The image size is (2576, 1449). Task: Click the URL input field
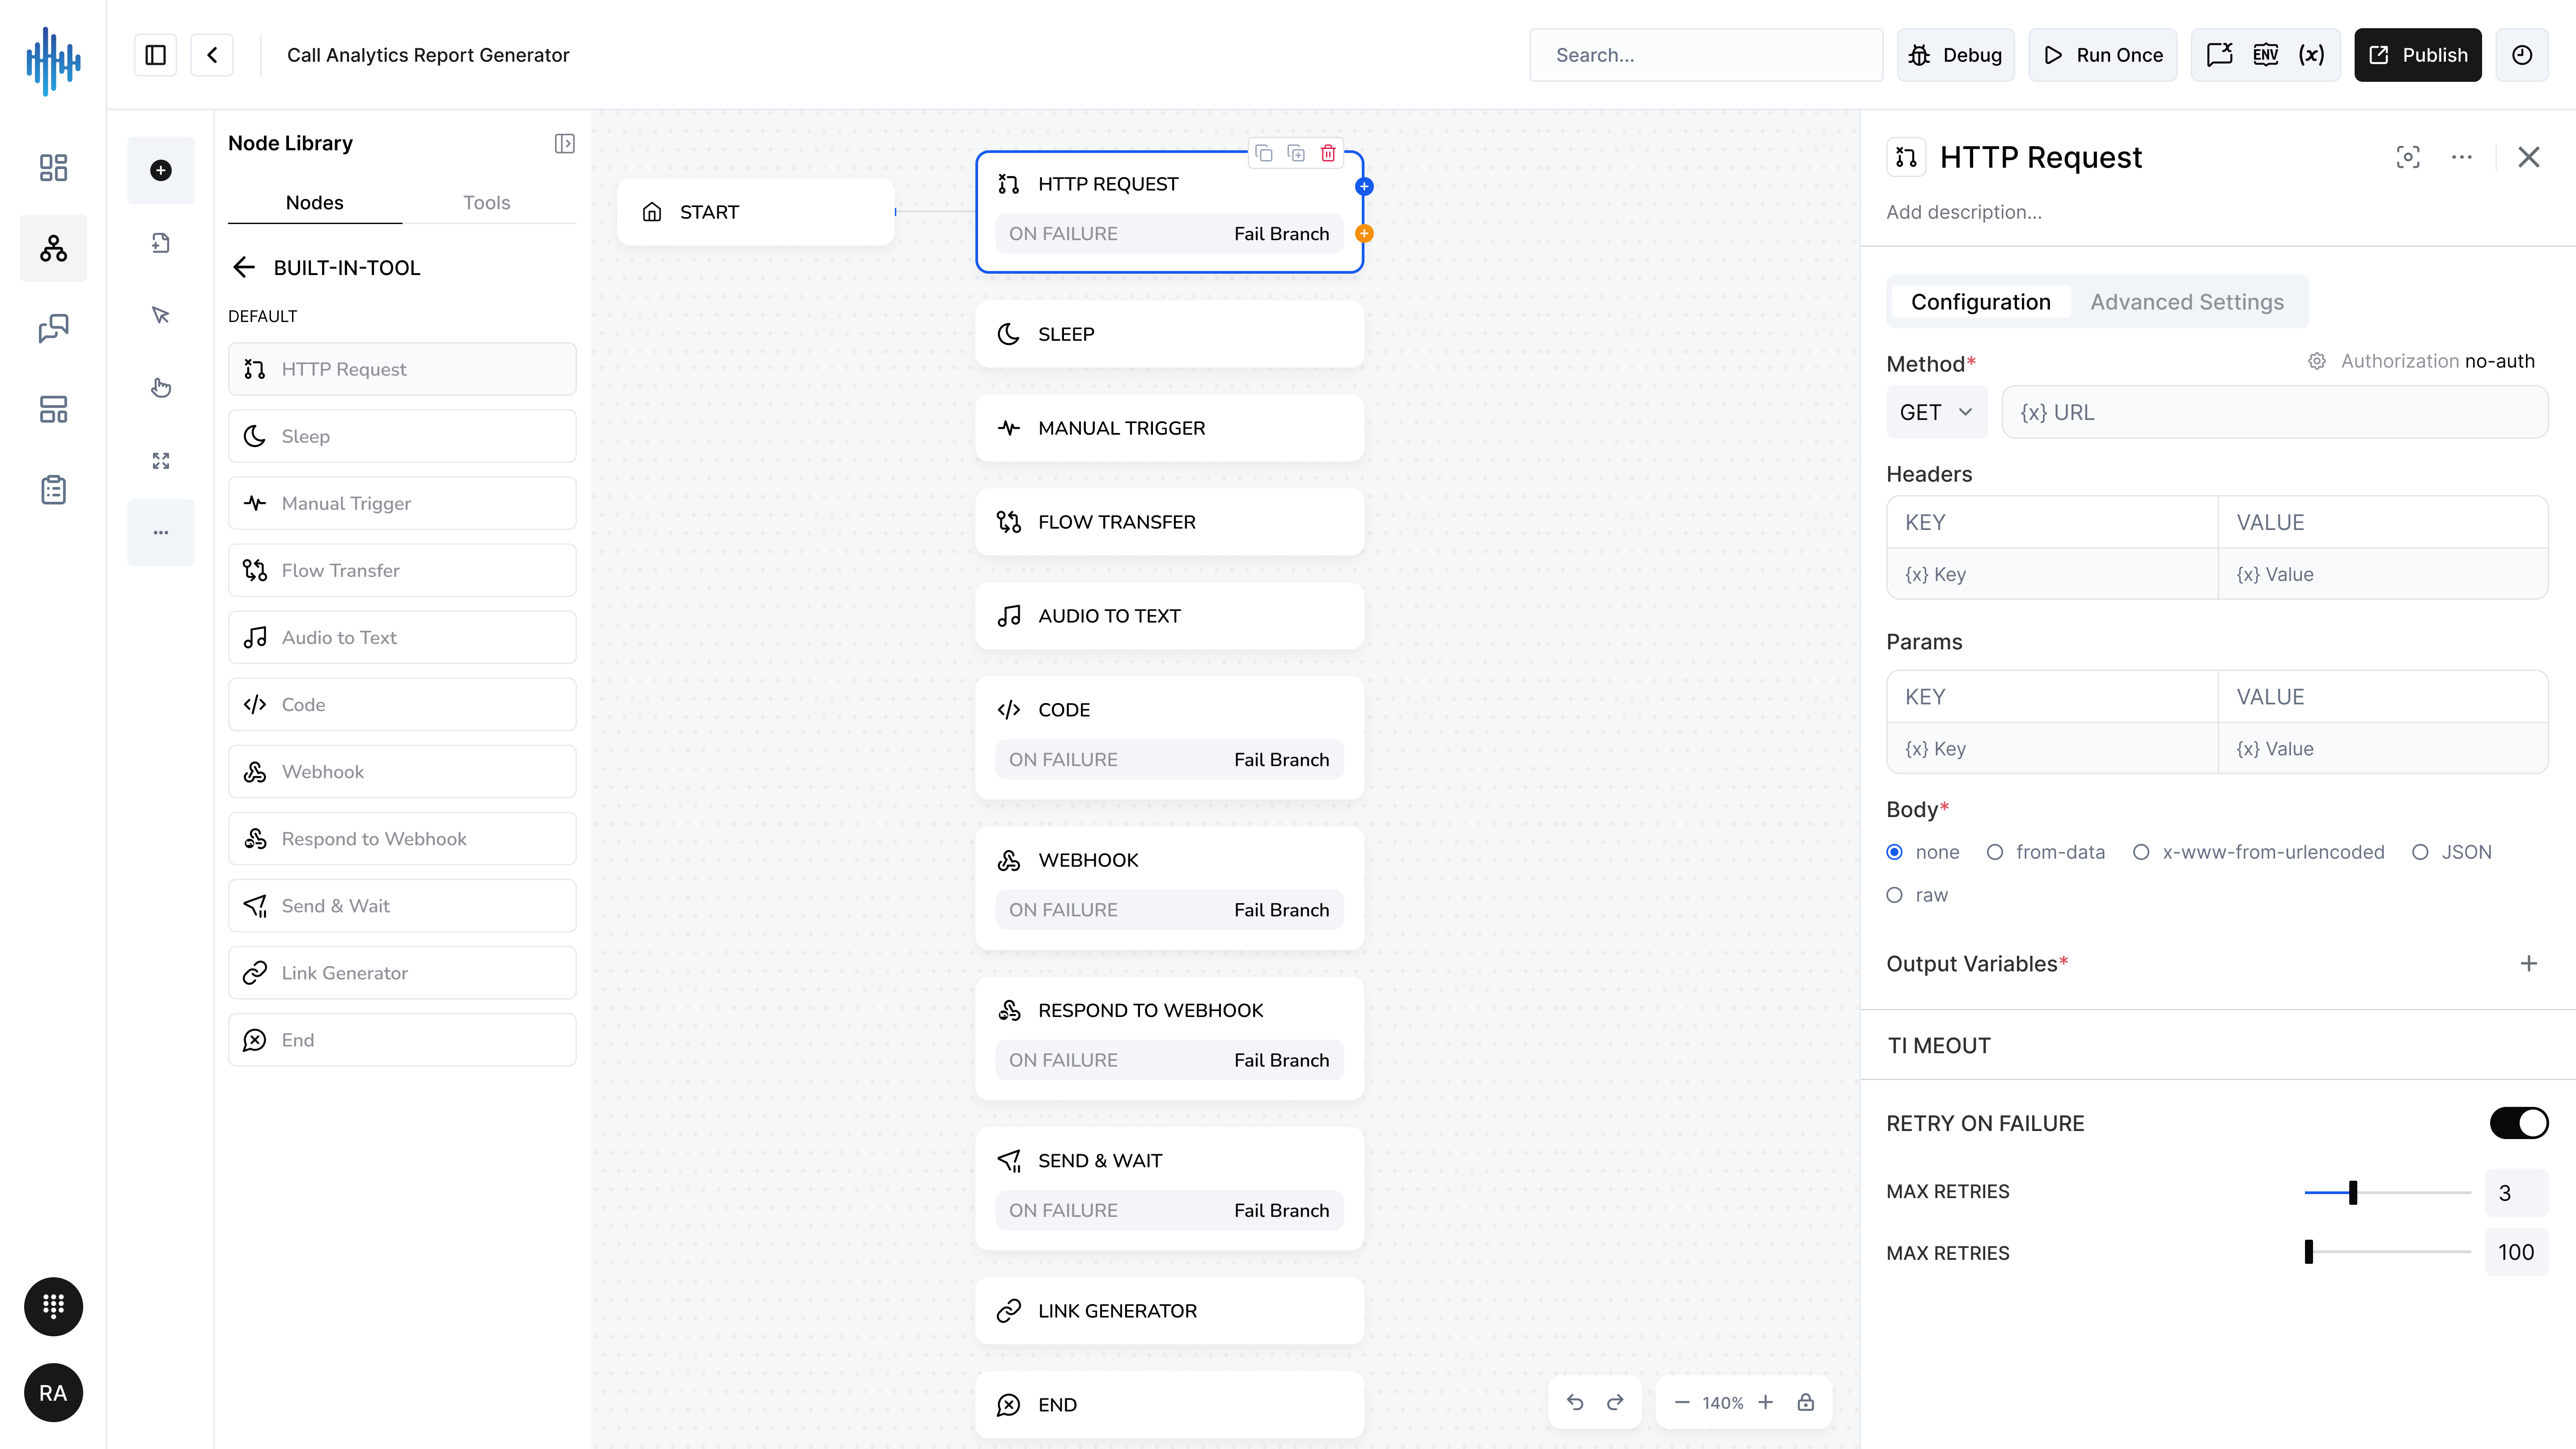tap(2274, 412)
